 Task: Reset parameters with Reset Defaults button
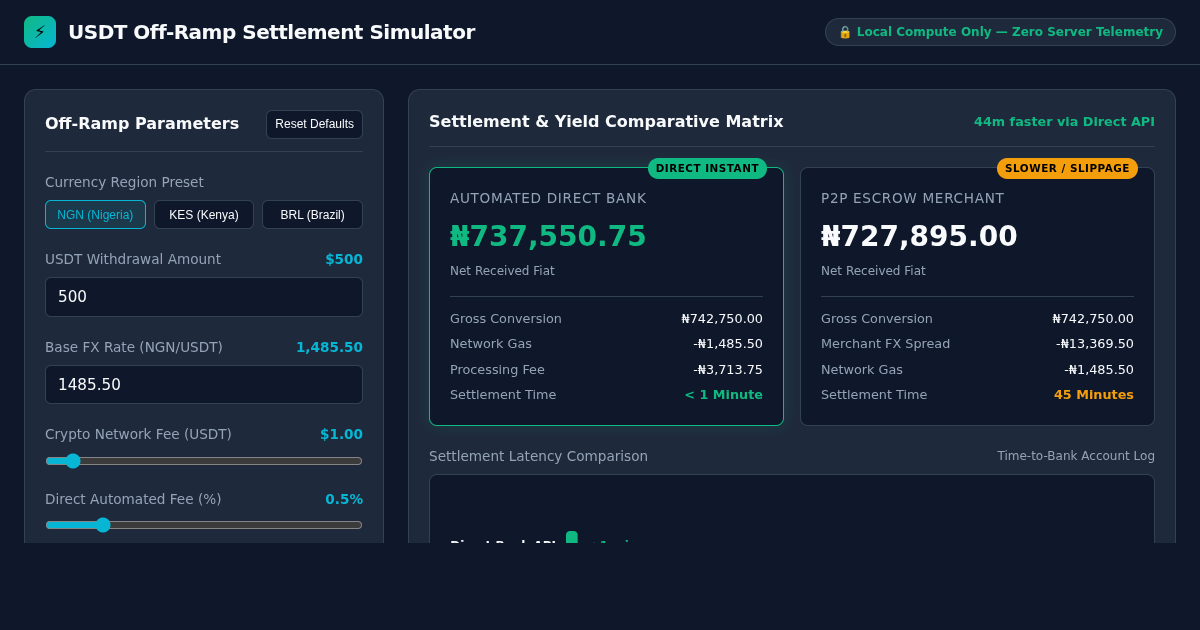[x=314, y=124]
